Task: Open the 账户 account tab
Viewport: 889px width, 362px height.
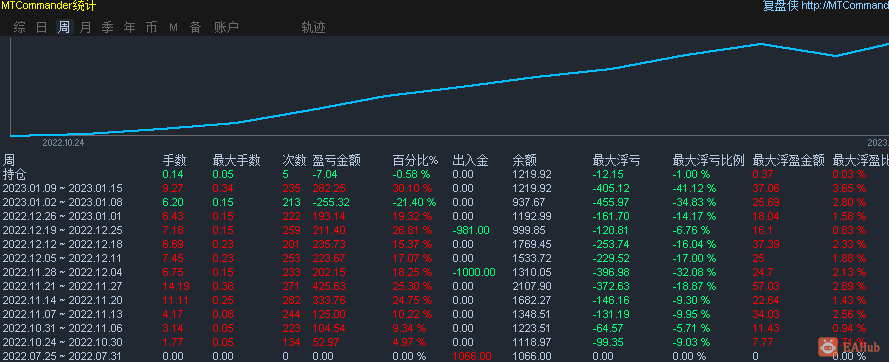Action: tap(226, 27)
